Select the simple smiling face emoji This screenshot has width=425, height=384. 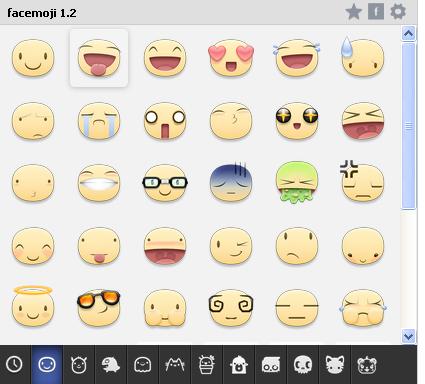click(33, 58)
